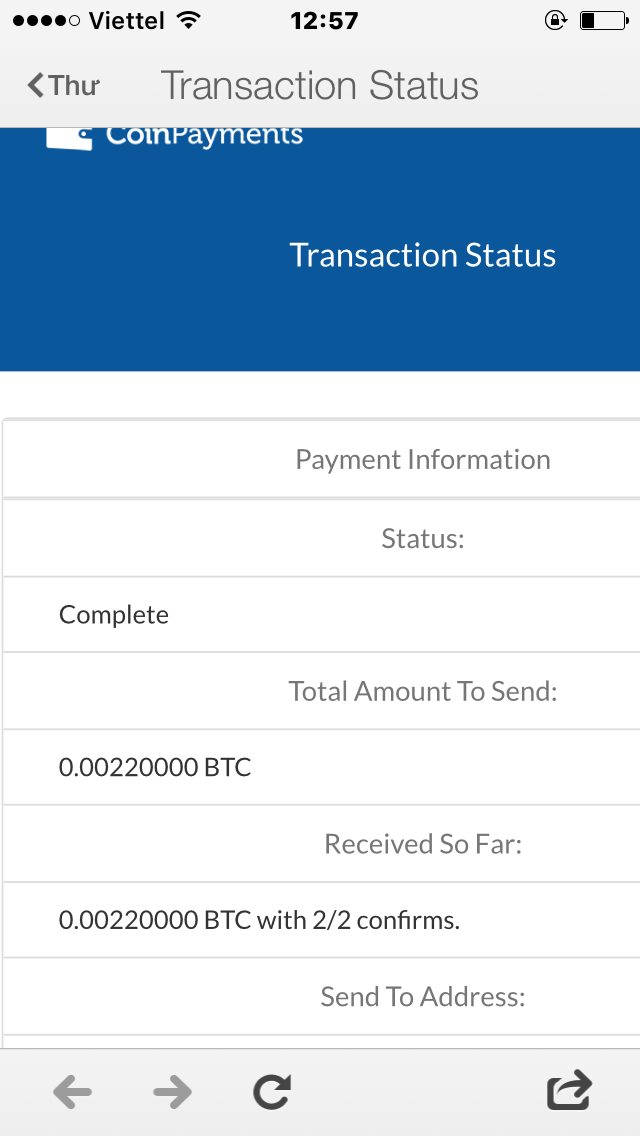
Task: Go forward using the bottom right-pointing arrow
Action: (x=172, y=1091)
